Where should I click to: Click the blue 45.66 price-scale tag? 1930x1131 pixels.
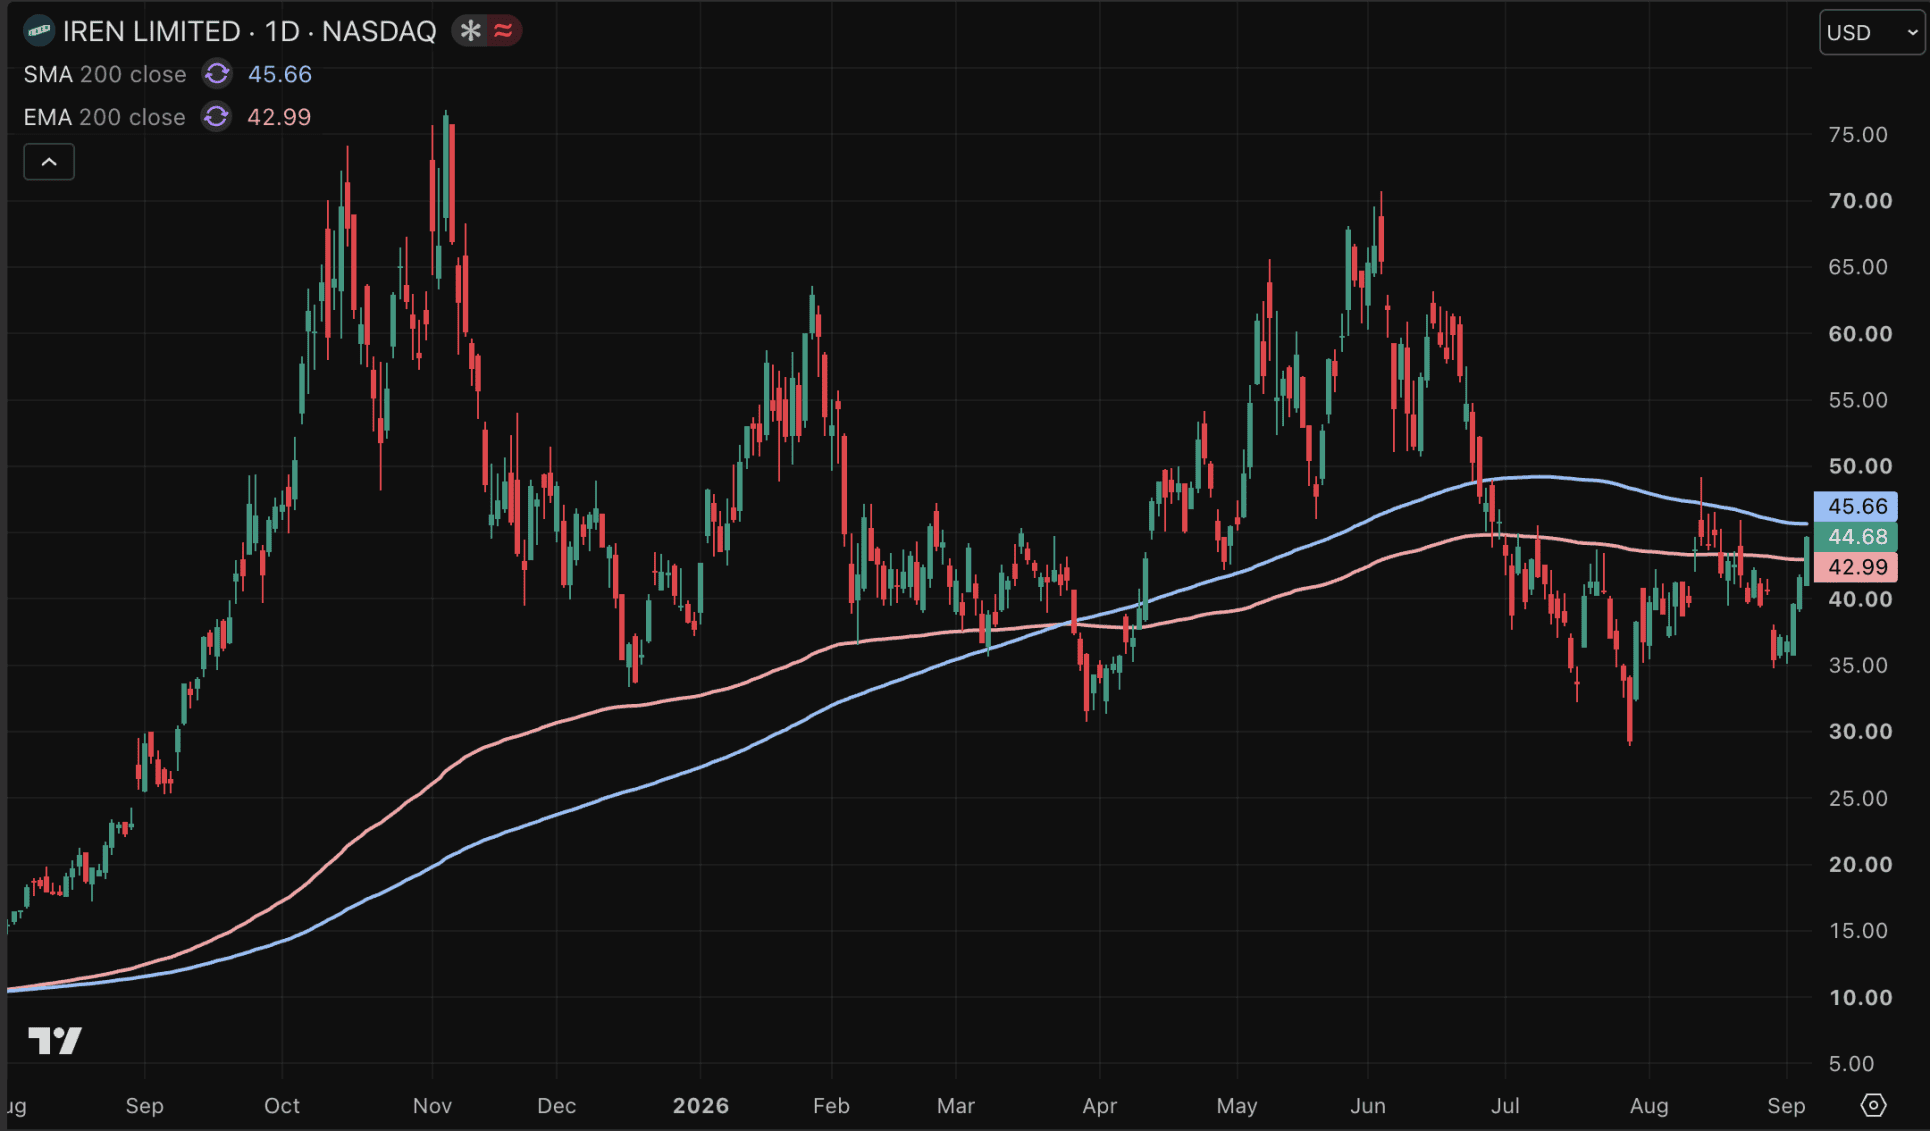[1856, 506]
